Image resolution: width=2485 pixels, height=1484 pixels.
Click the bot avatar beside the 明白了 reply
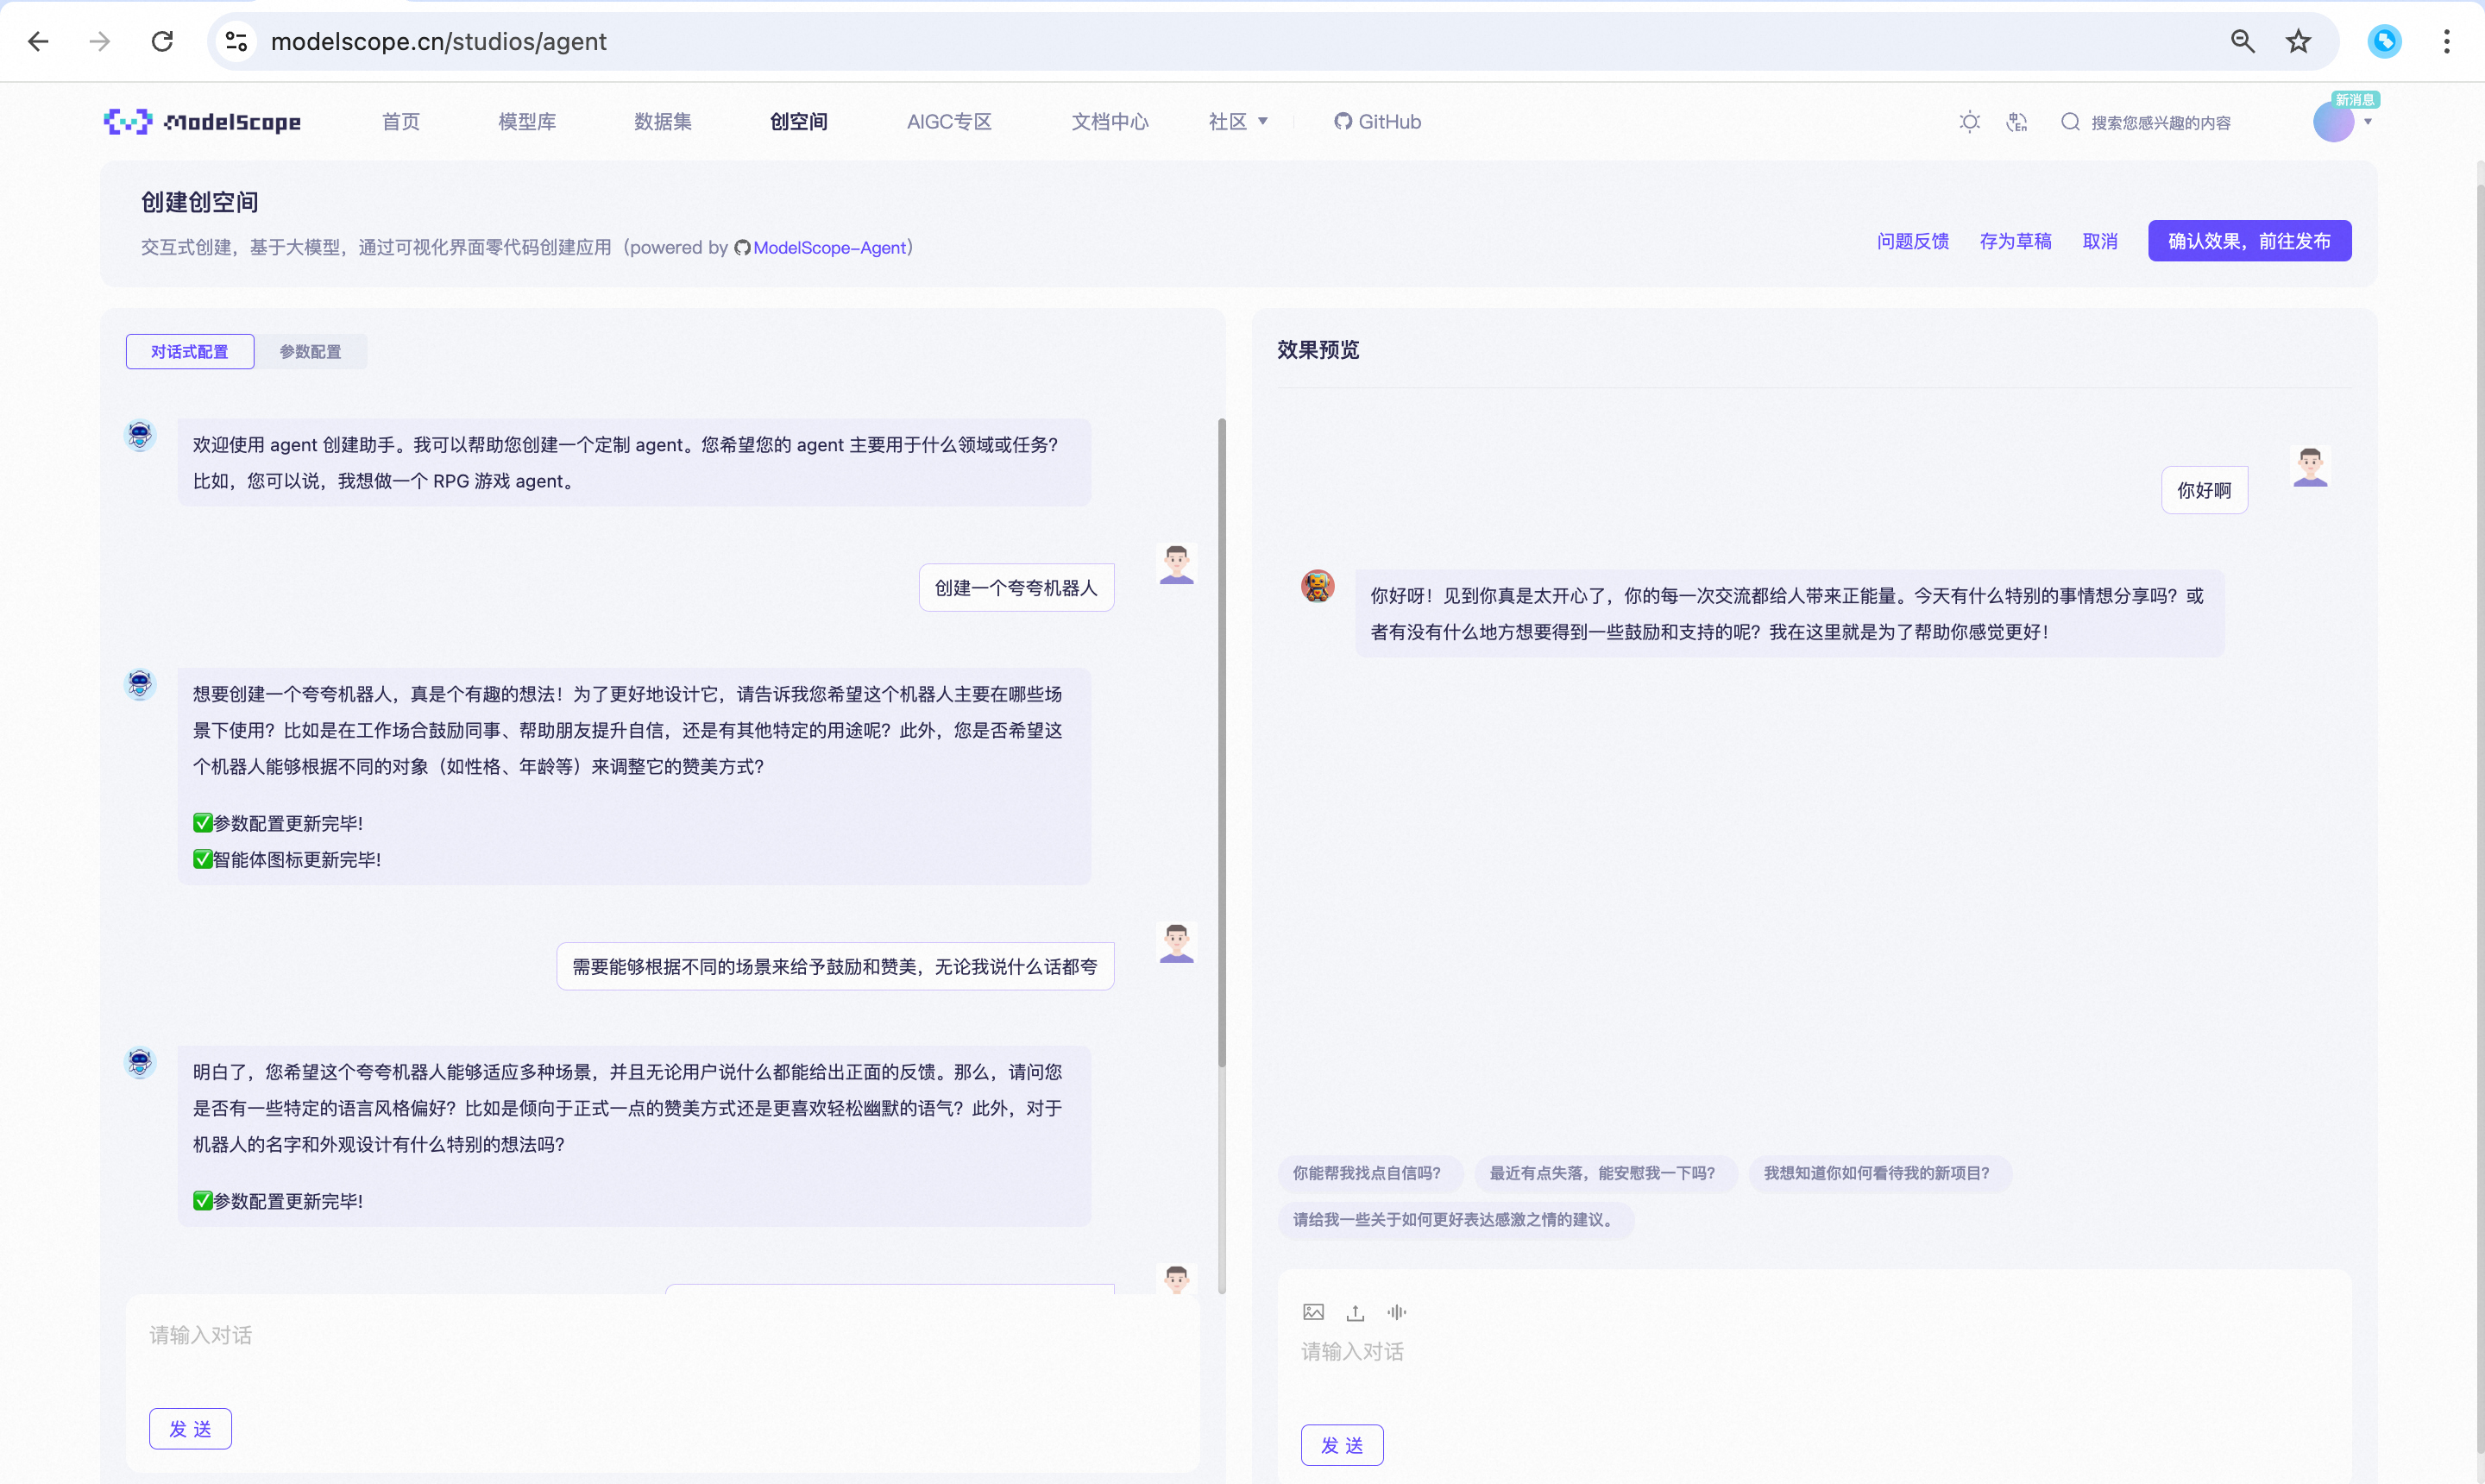tap(140, 1062)
